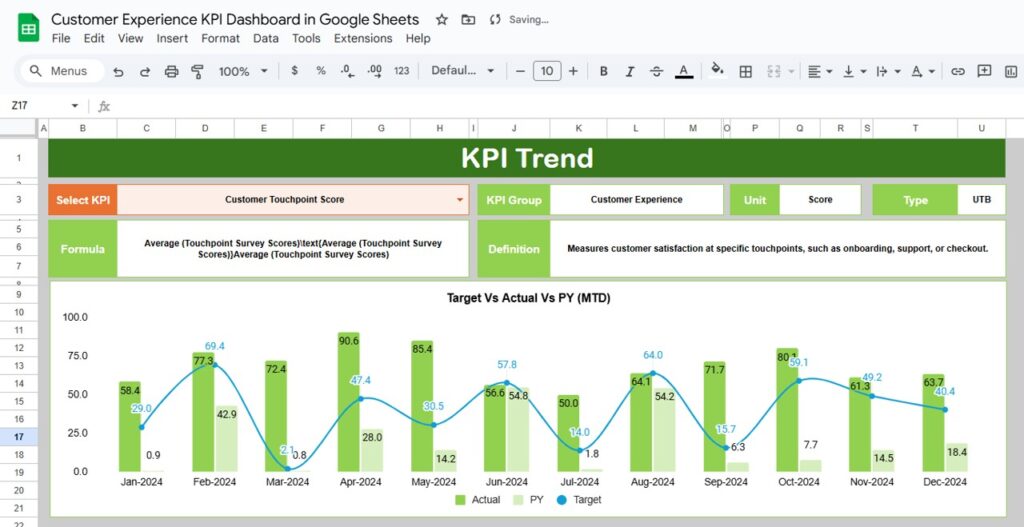Click the Formula text cell
The width and height of the screenshot is (1024, 527).
tap(293, 249)
